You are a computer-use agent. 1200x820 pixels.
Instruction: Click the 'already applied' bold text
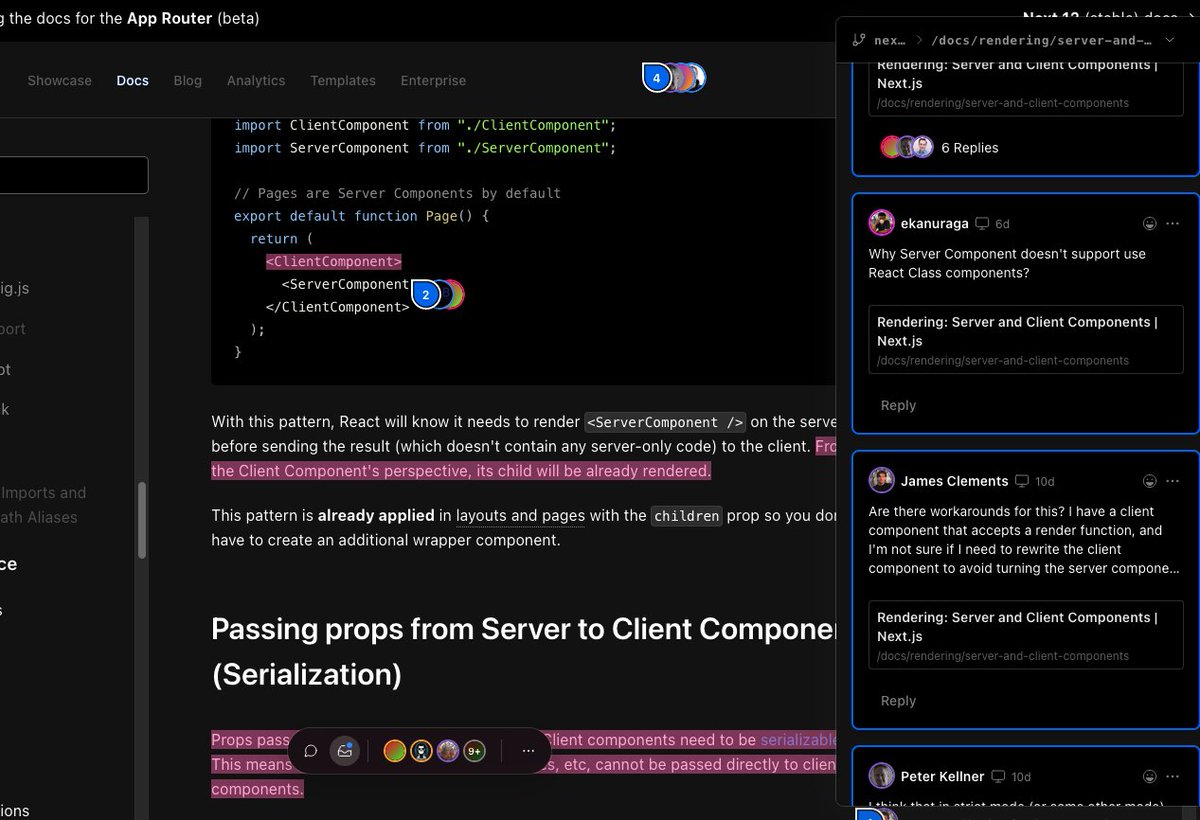(x=376, y=516)
